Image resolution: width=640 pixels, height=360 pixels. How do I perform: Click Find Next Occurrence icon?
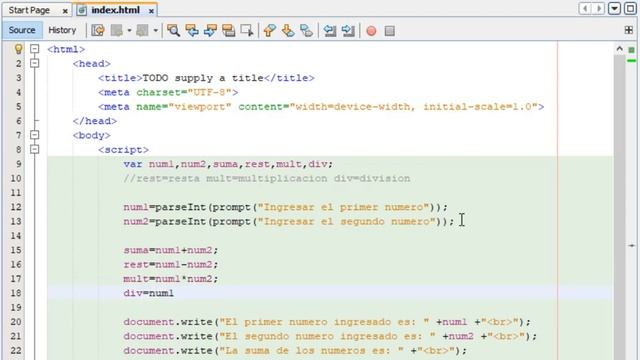(x=210, y=31)
